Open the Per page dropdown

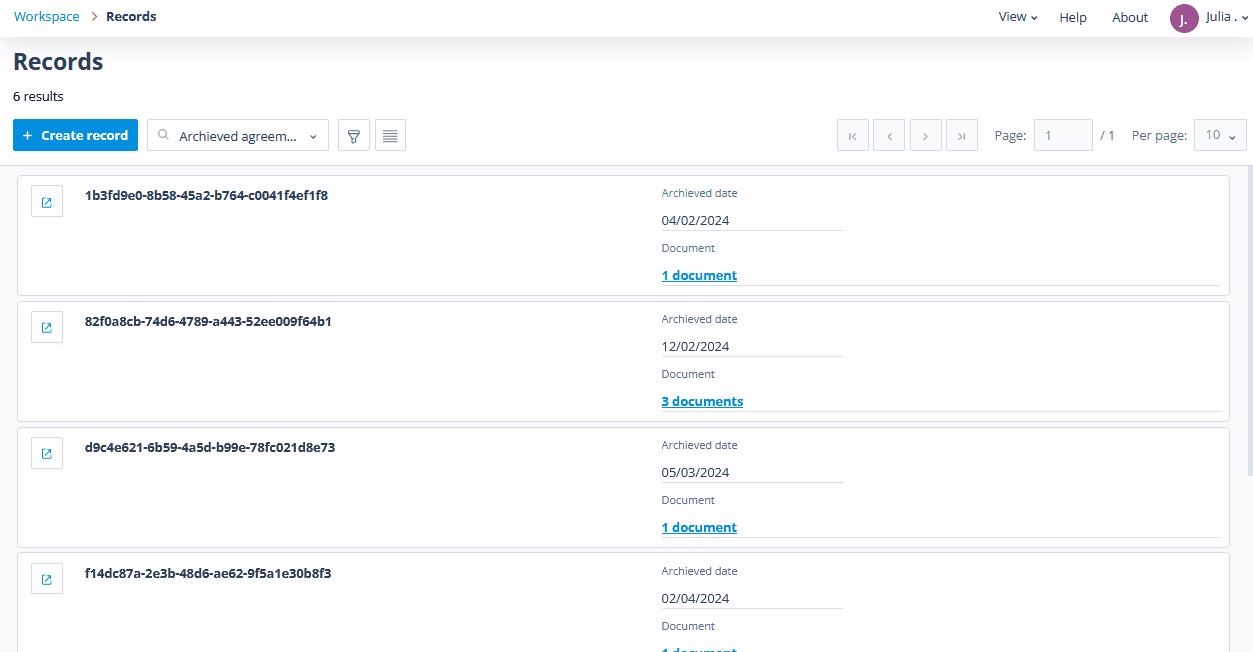[1220, 136]
